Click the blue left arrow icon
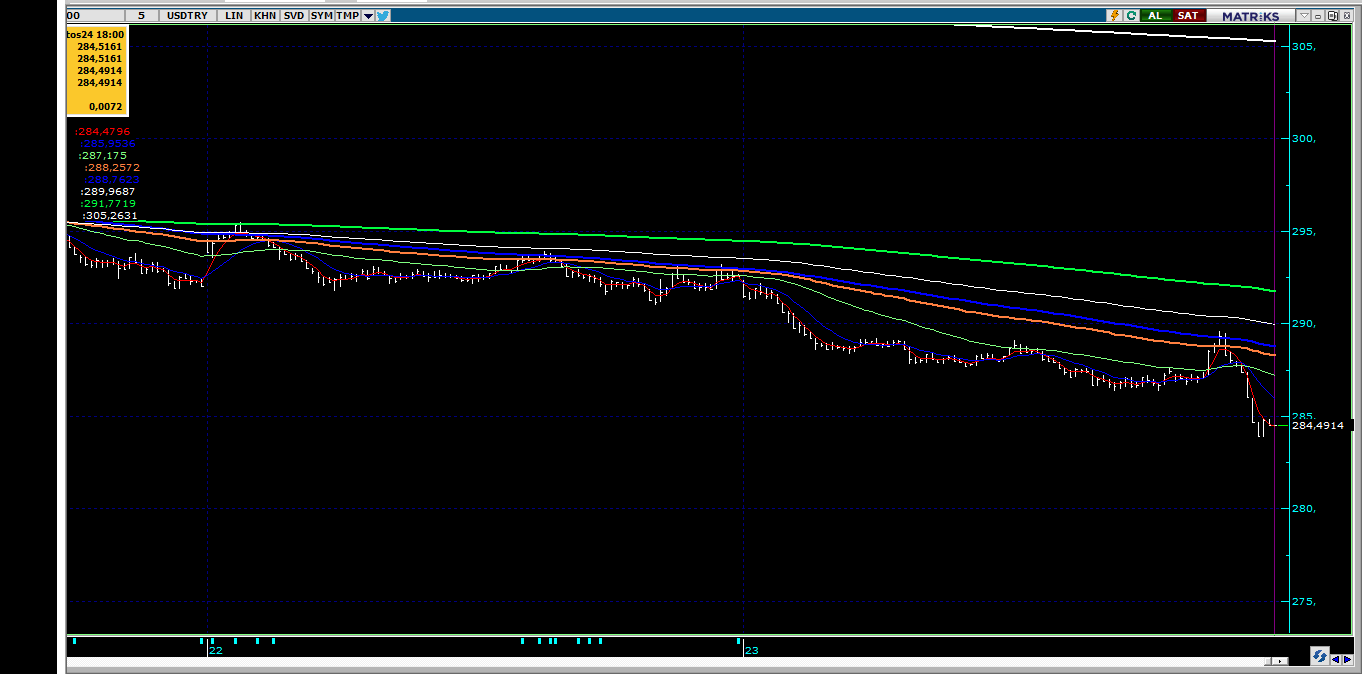1362x674 pixels. click(1336, 660)
